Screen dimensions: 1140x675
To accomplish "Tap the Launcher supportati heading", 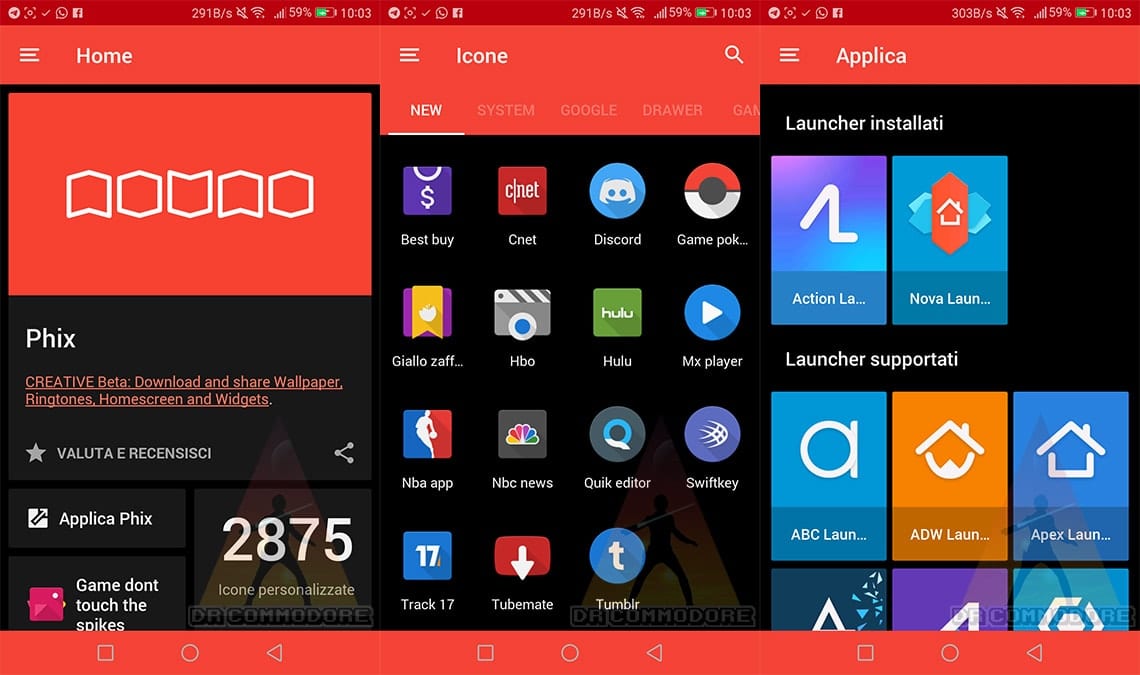I will (871, 359).
